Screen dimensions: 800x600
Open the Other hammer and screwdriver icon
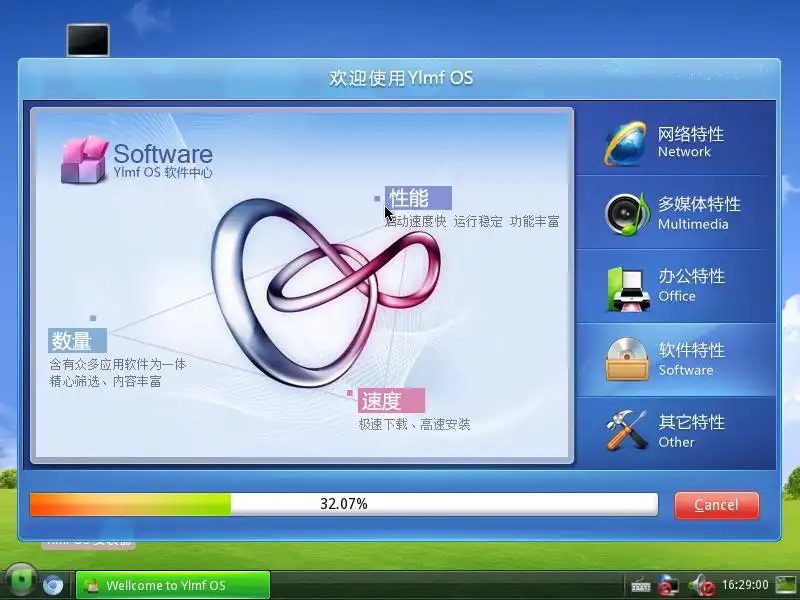pyautogui.click(x=626, y=430)
